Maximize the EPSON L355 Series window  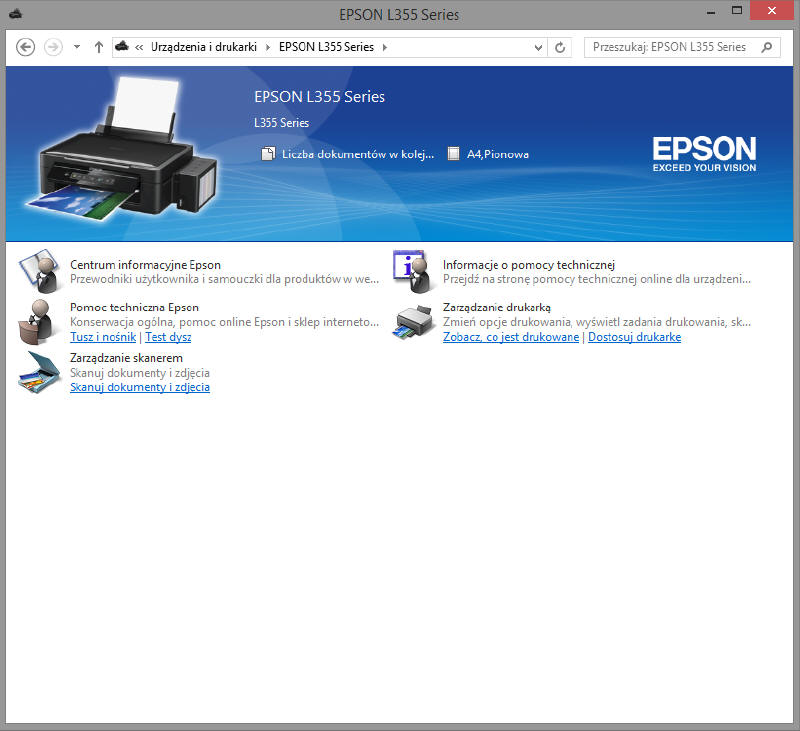click(737, 11)
